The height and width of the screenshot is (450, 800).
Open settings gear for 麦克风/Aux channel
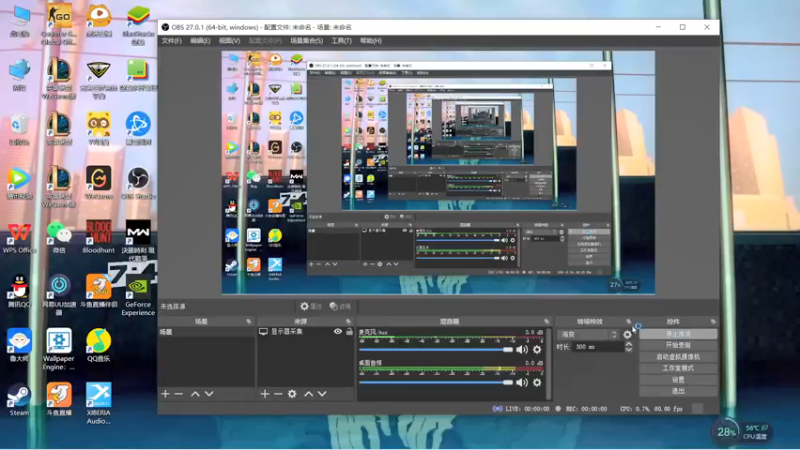[537, 349]
